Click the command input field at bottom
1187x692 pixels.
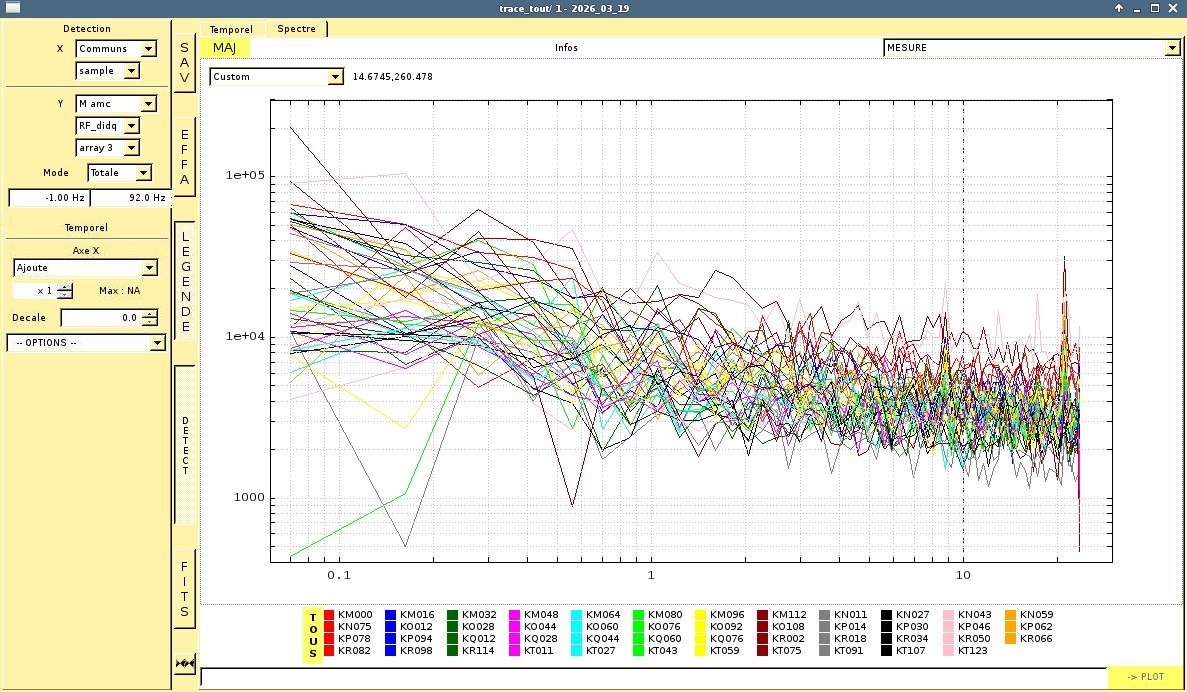click(x=653, y=677)
